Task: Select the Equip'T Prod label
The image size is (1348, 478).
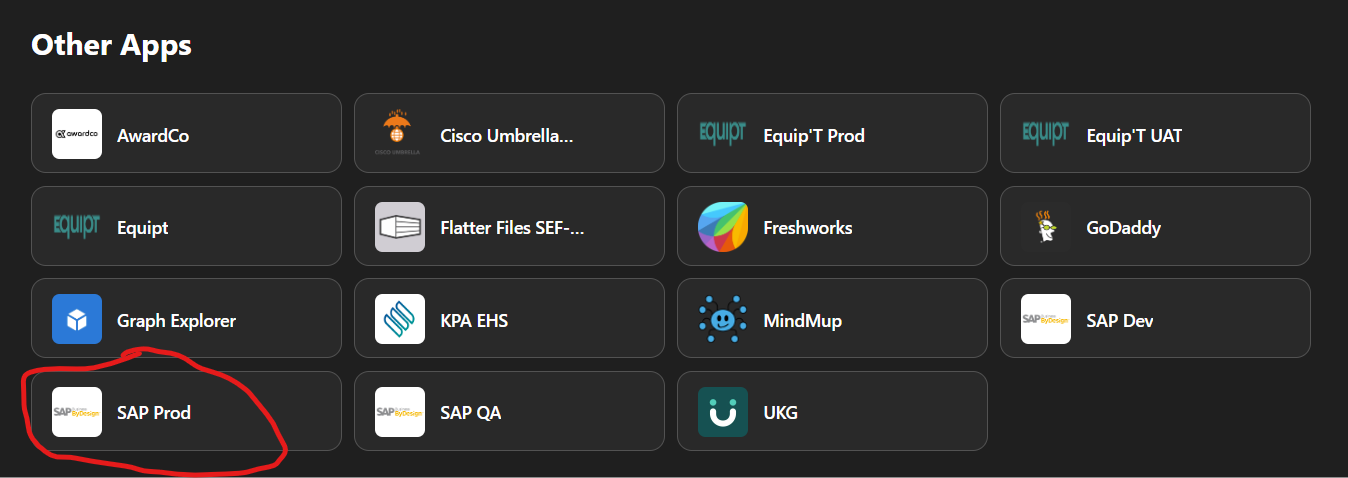Action: [814, 136]
